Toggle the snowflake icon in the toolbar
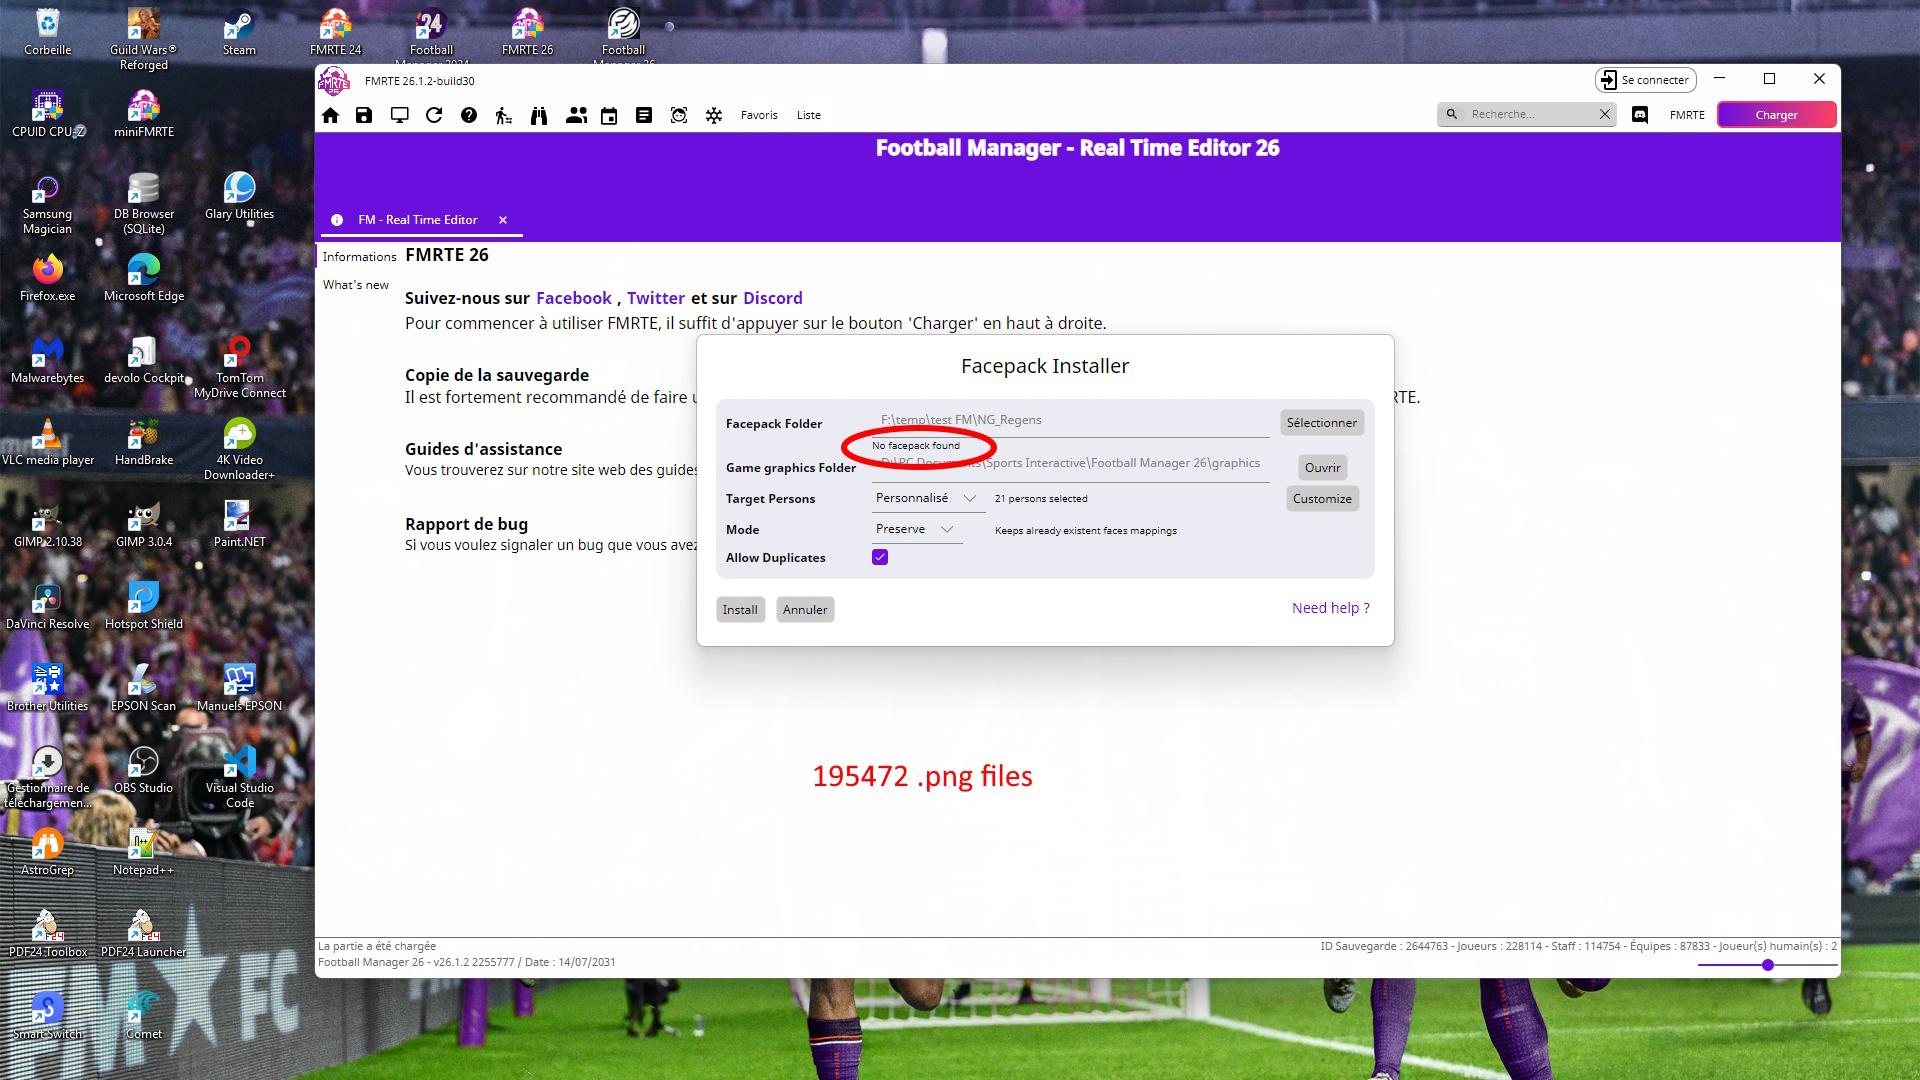The height and width of the screenshot is (1080, 1920). click(713, 115)
